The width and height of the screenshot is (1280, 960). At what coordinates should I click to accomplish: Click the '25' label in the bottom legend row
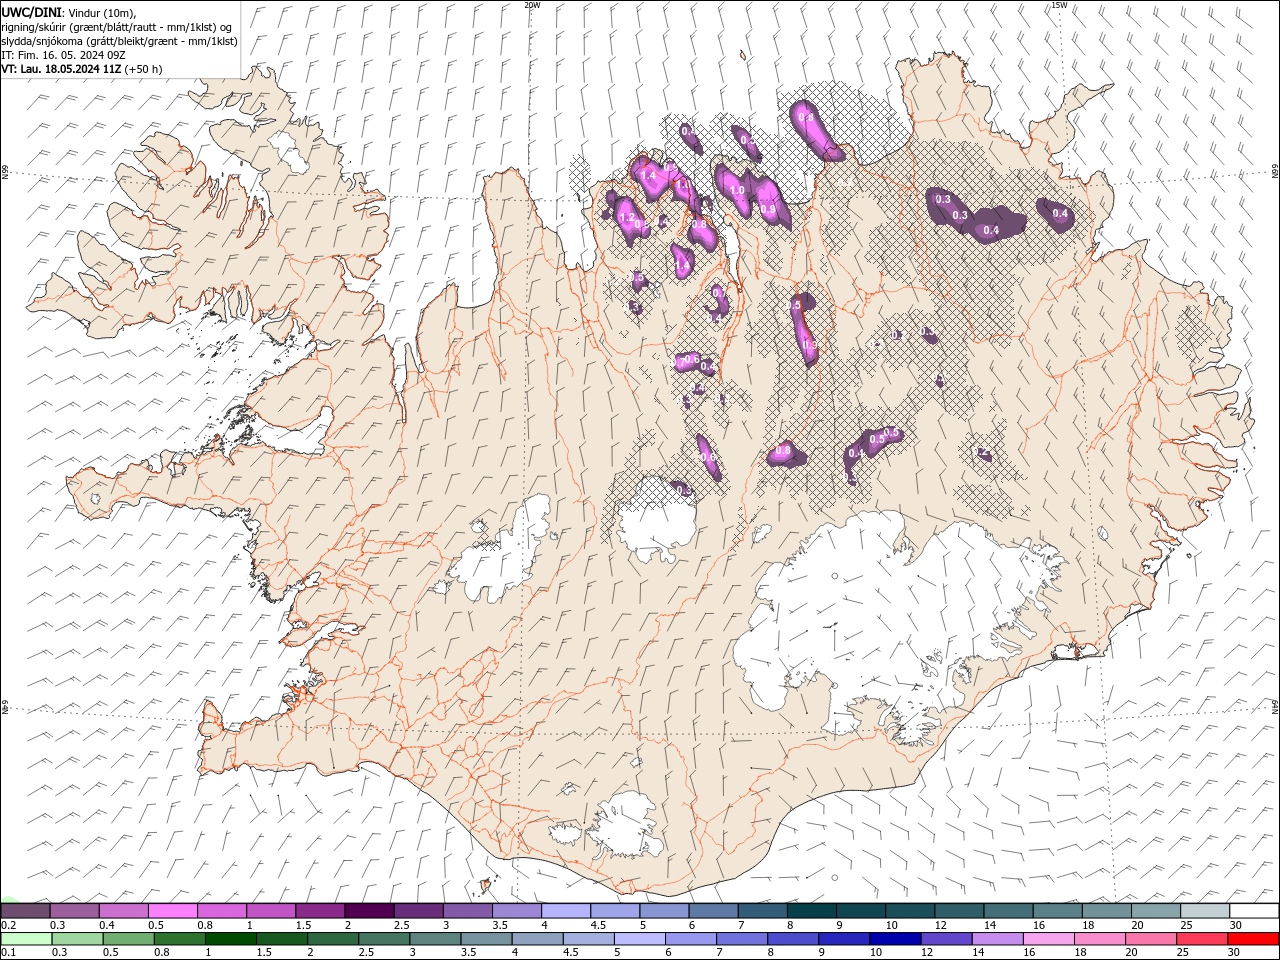click(1181, 953)
